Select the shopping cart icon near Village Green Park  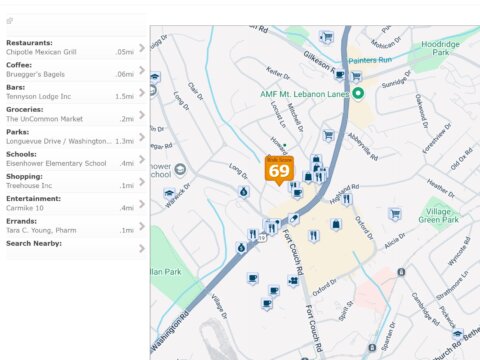tap(395, 214)
